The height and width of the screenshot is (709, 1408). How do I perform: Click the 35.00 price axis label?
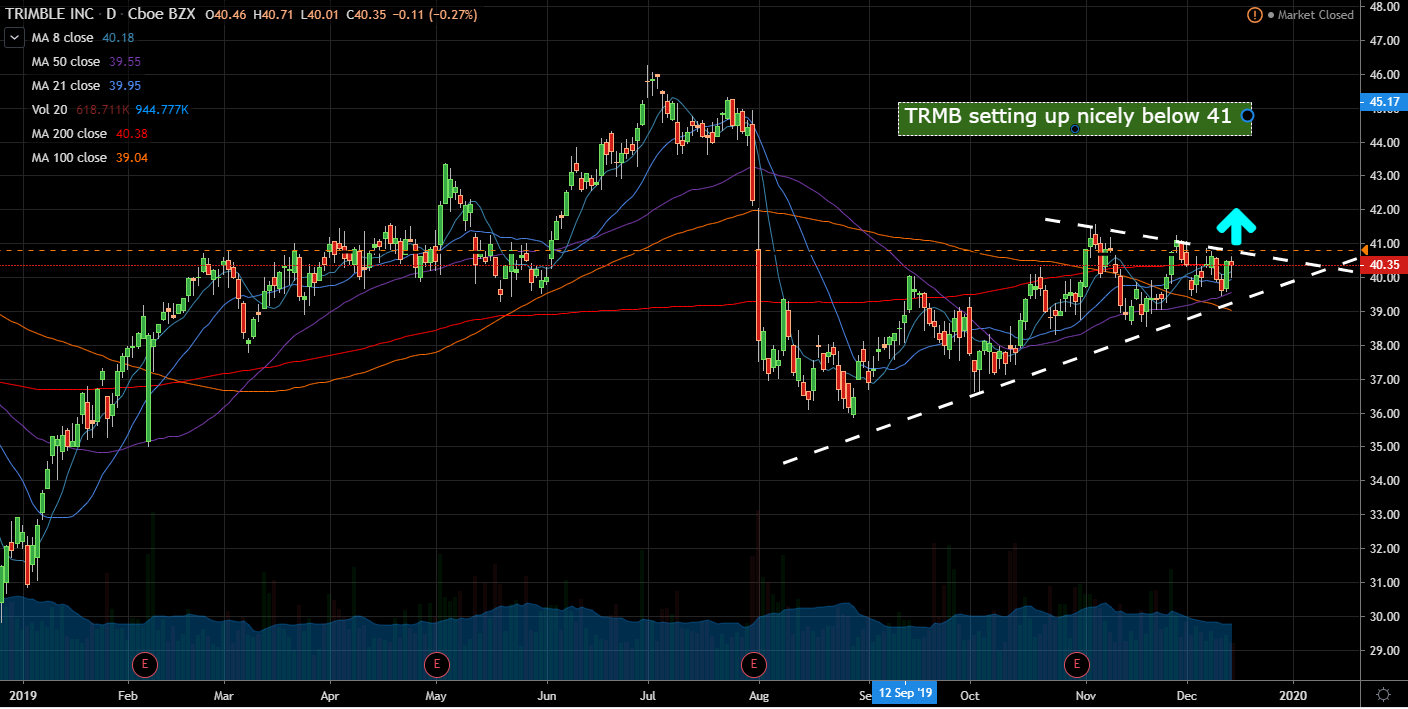(1384, 447)
